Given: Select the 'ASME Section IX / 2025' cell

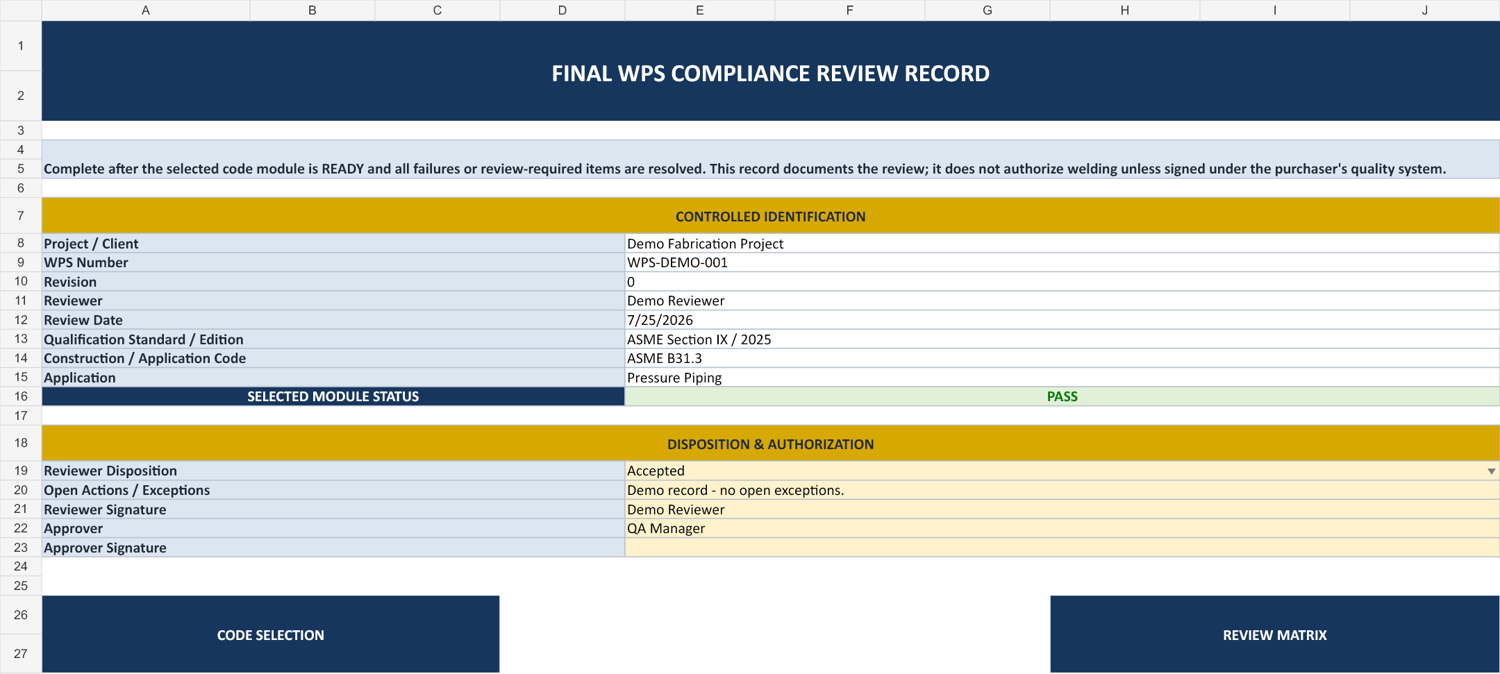Looking at the screenshot, I should pos(1062,339).
